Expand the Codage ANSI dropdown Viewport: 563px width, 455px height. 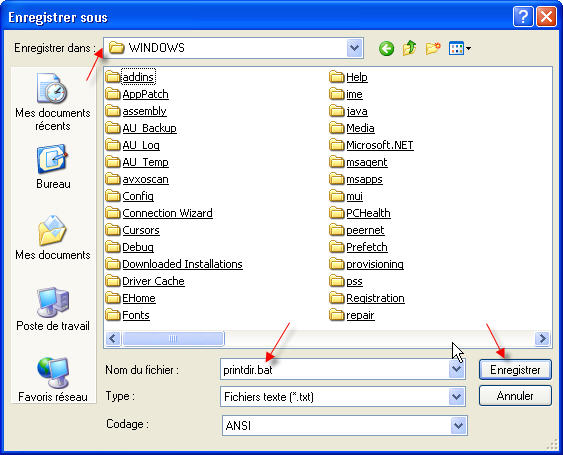458,426
